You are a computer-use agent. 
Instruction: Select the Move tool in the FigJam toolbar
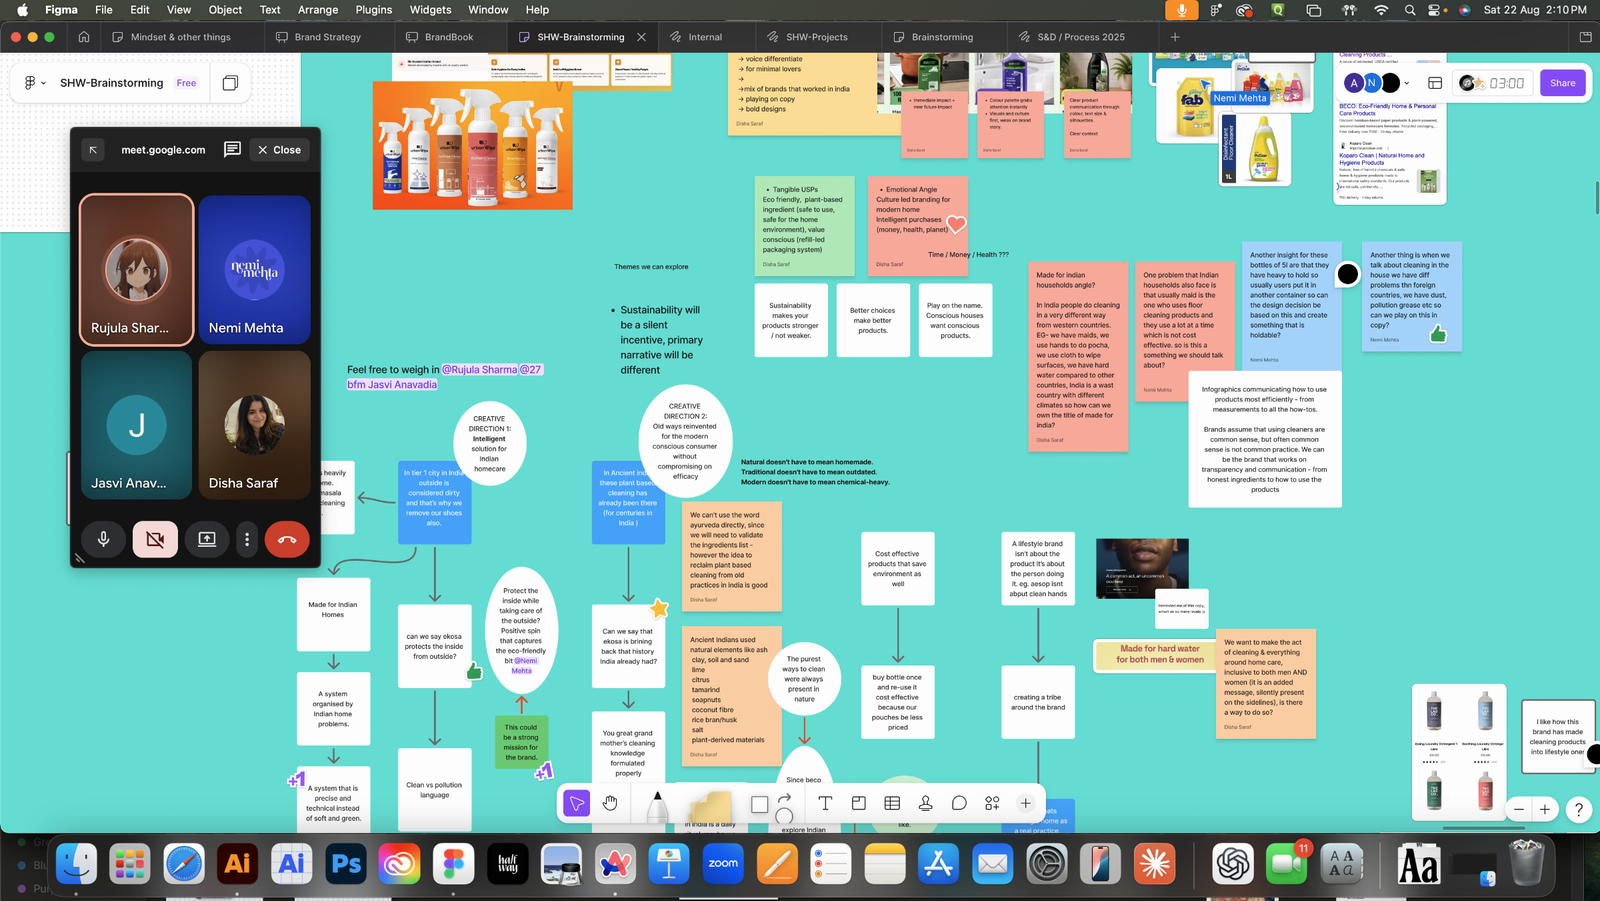coord(576,803)
